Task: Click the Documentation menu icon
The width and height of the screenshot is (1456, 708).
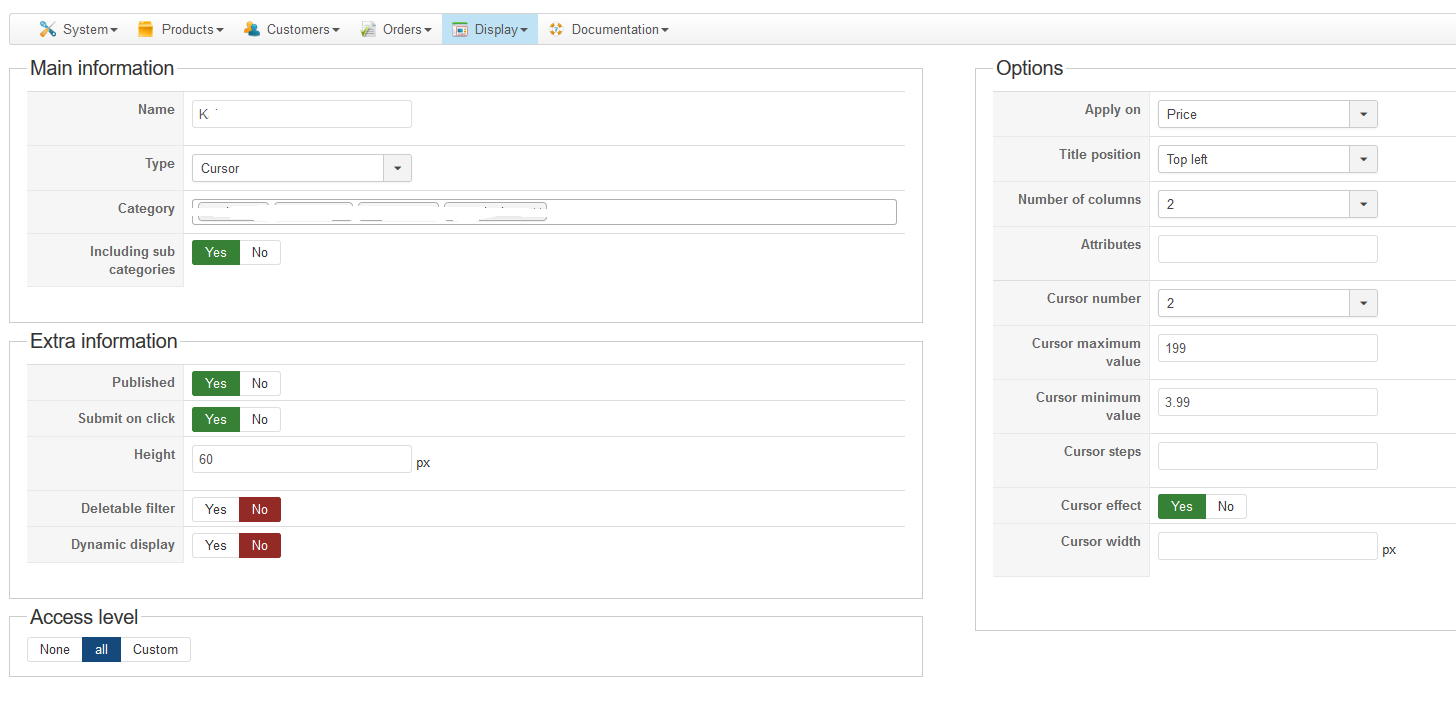Action: coord(557,29)
